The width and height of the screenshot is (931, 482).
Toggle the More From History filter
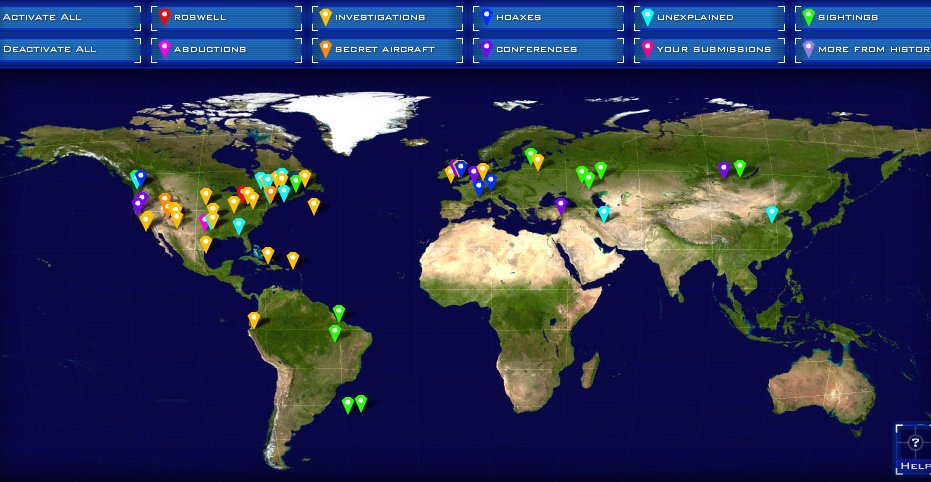click(863, 49)
